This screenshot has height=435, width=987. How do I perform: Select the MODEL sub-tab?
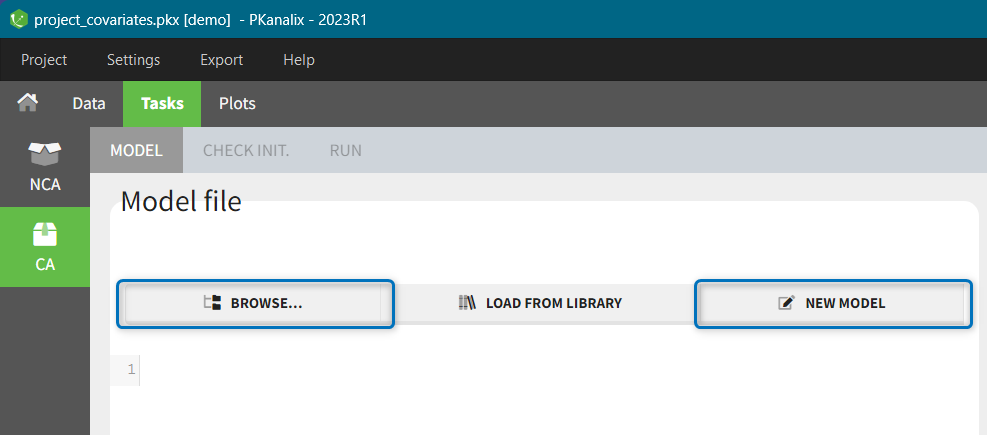136,151
